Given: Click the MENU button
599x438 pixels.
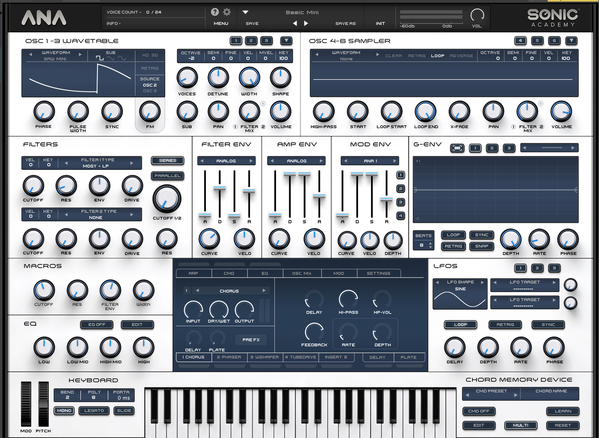Looking at the screenshot, I should click(x=221, y=23).
